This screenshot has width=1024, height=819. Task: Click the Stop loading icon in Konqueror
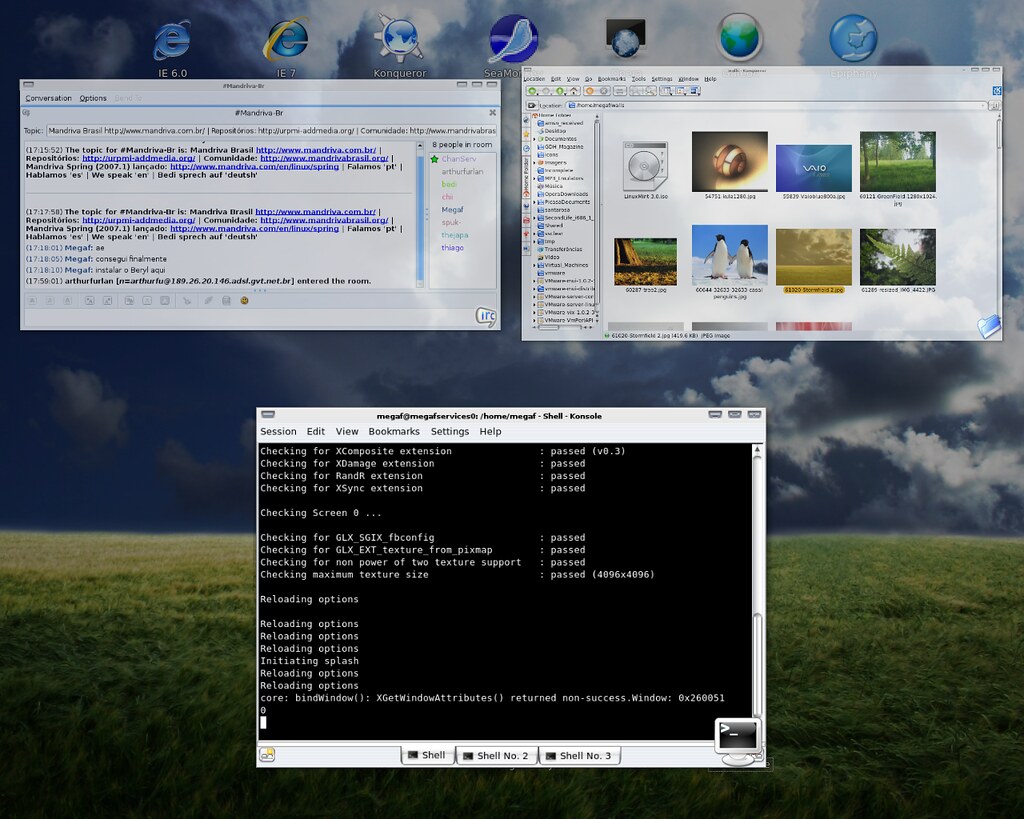point(604,91)
